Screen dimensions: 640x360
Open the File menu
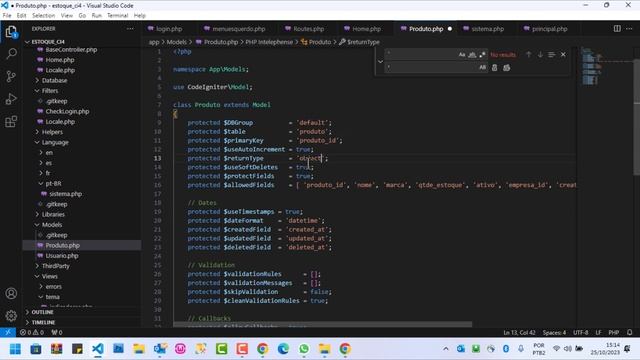point(7,16)
